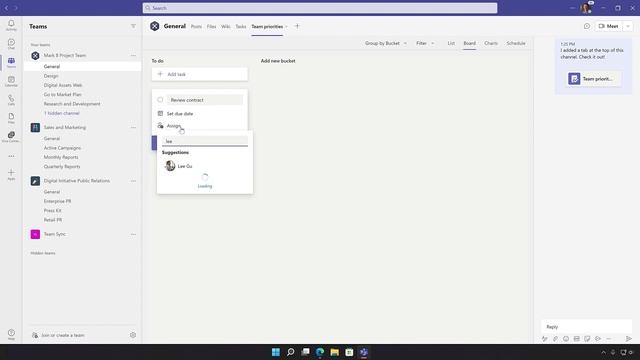The width and height of the screenshot is (640, 360).
Task: Open the Team priorities card in conversation
Action: (x=594, y=78)
